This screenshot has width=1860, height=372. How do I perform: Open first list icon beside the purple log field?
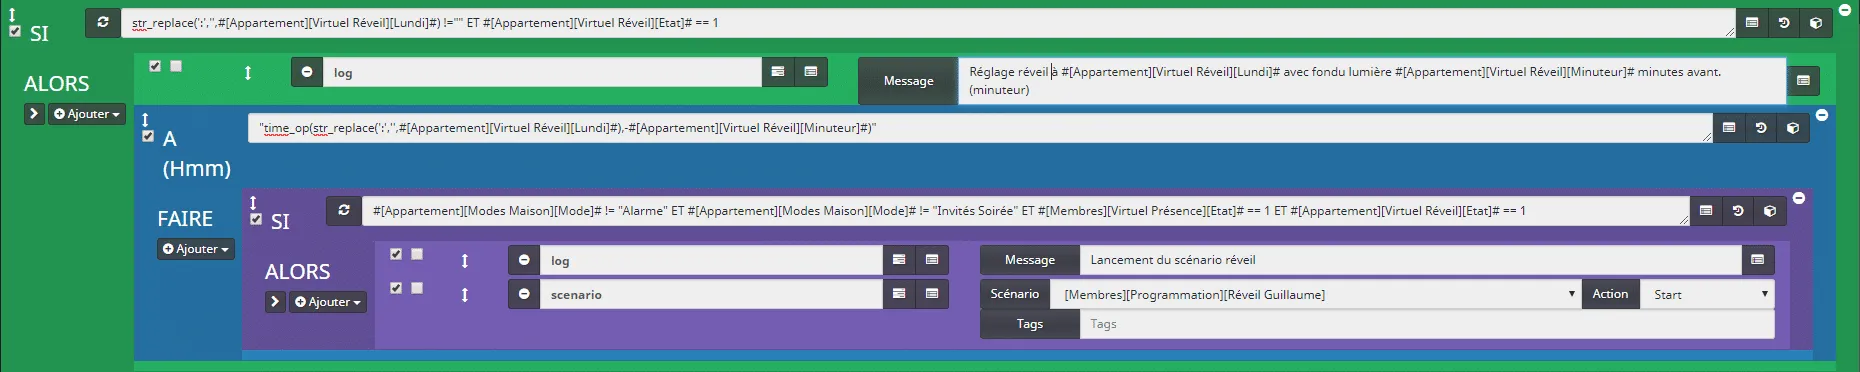click(899, 260)
